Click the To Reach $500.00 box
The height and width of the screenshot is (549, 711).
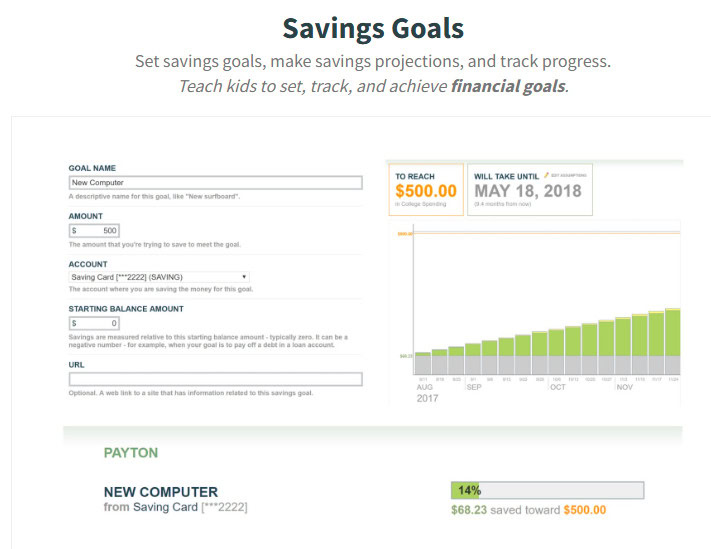(426, 189)
